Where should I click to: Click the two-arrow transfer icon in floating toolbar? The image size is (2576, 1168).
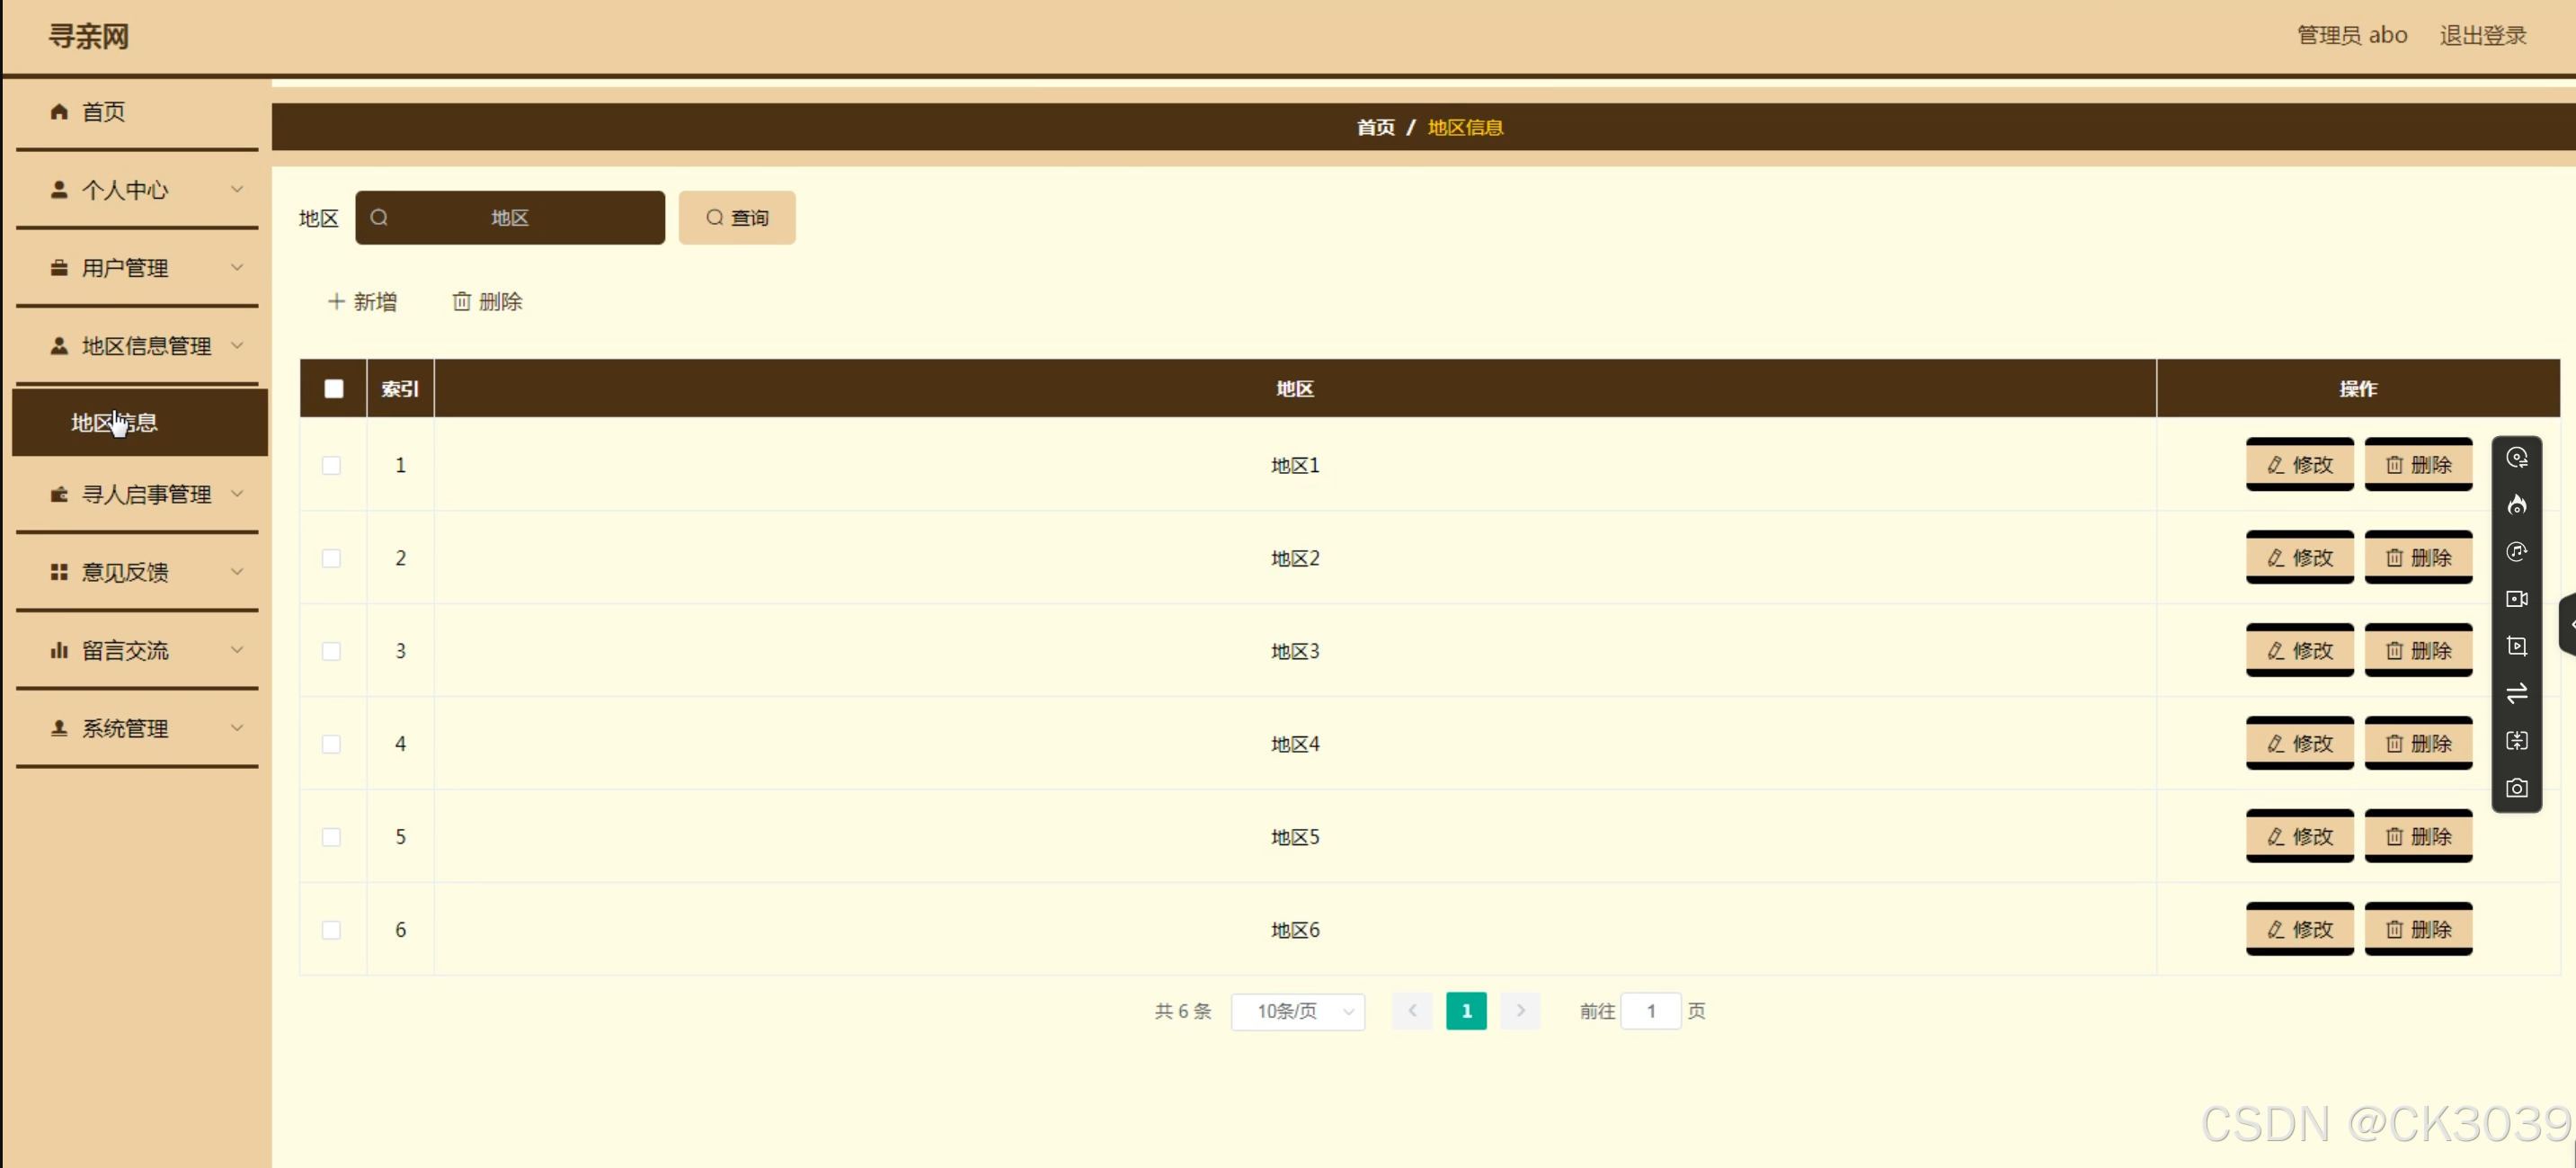point(2516,693)
